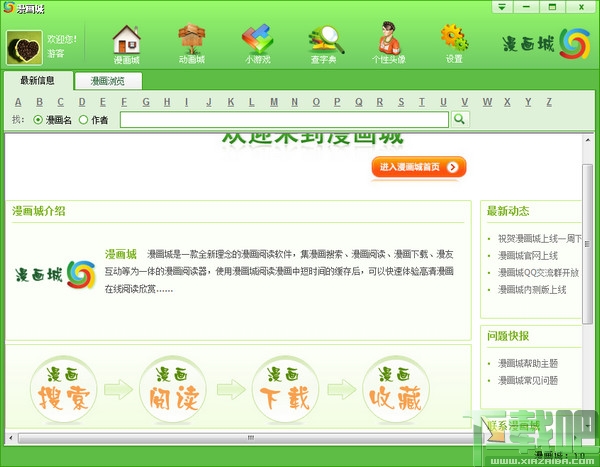600x467 pixels.
Task: Open the 漫画城 home icon
Action: click(127, 43)
